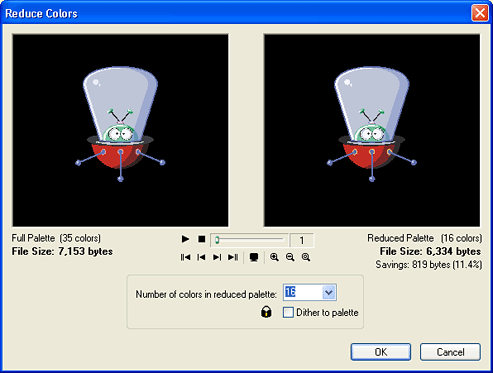This screenshot has height=373, width=493.
Task: Confirm with the OK button
Action: click(381, 352)
